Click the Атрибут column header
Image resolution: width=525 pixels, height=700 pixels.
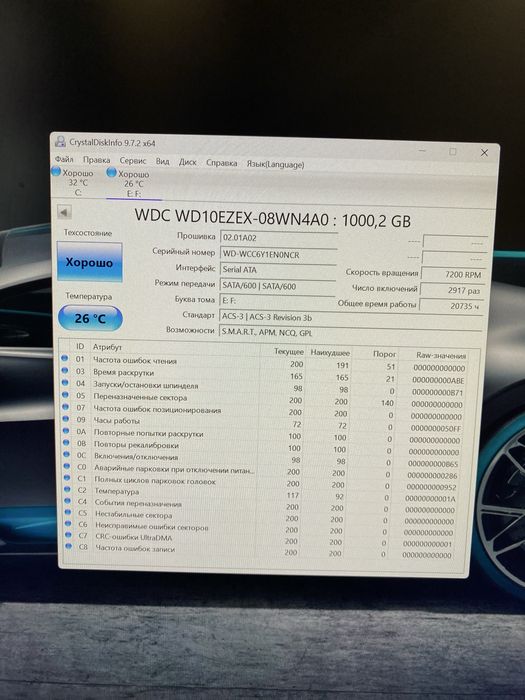[107, 347]
